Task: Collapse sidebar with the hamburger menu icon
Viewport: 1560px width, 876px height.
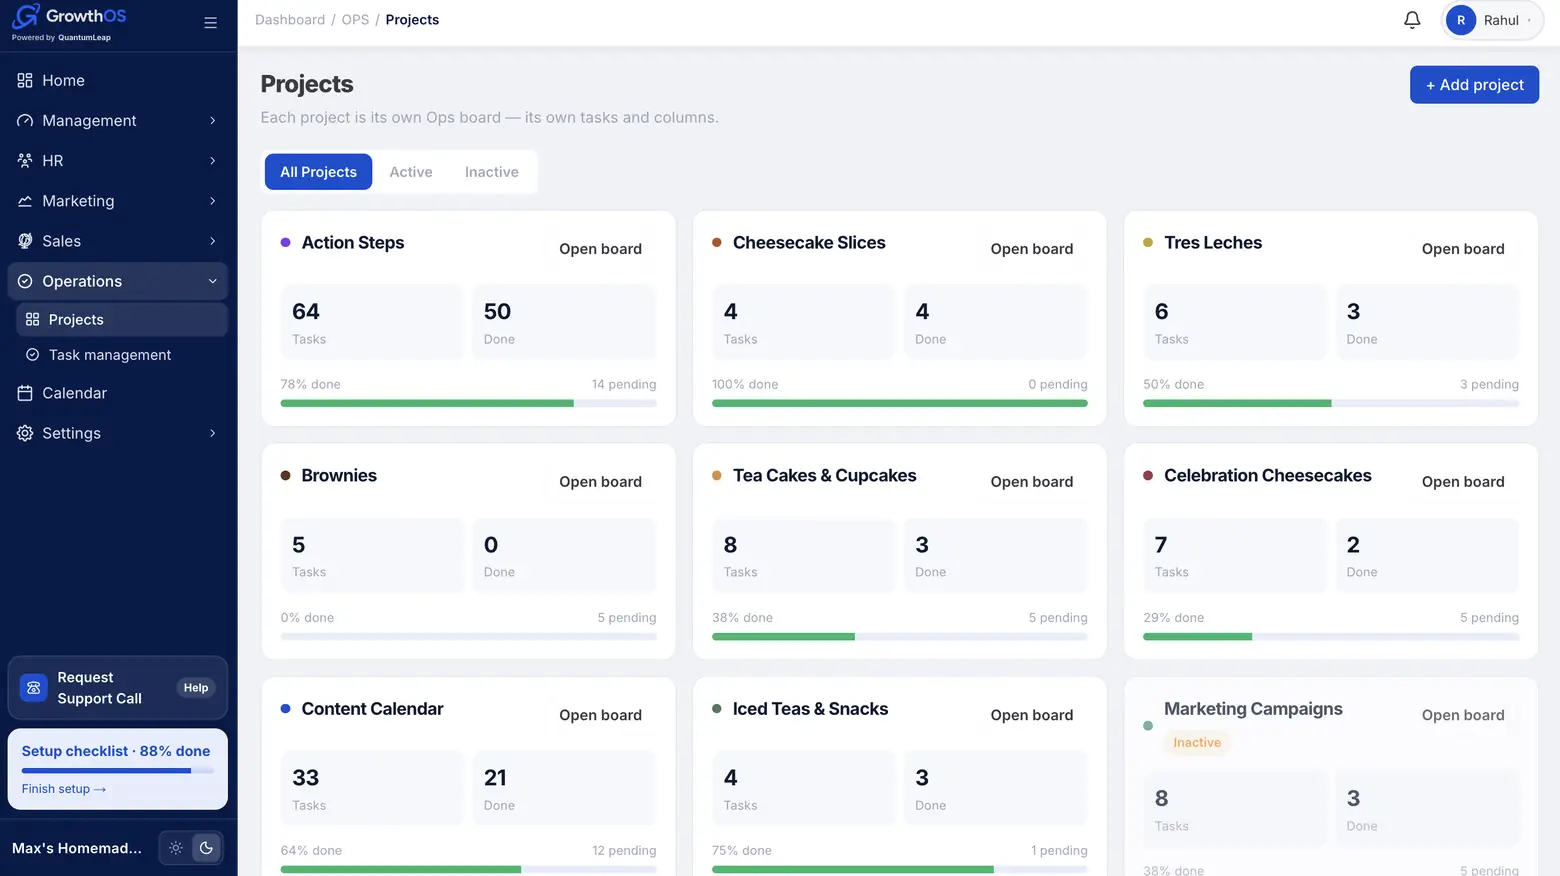Action: point(210,23)
